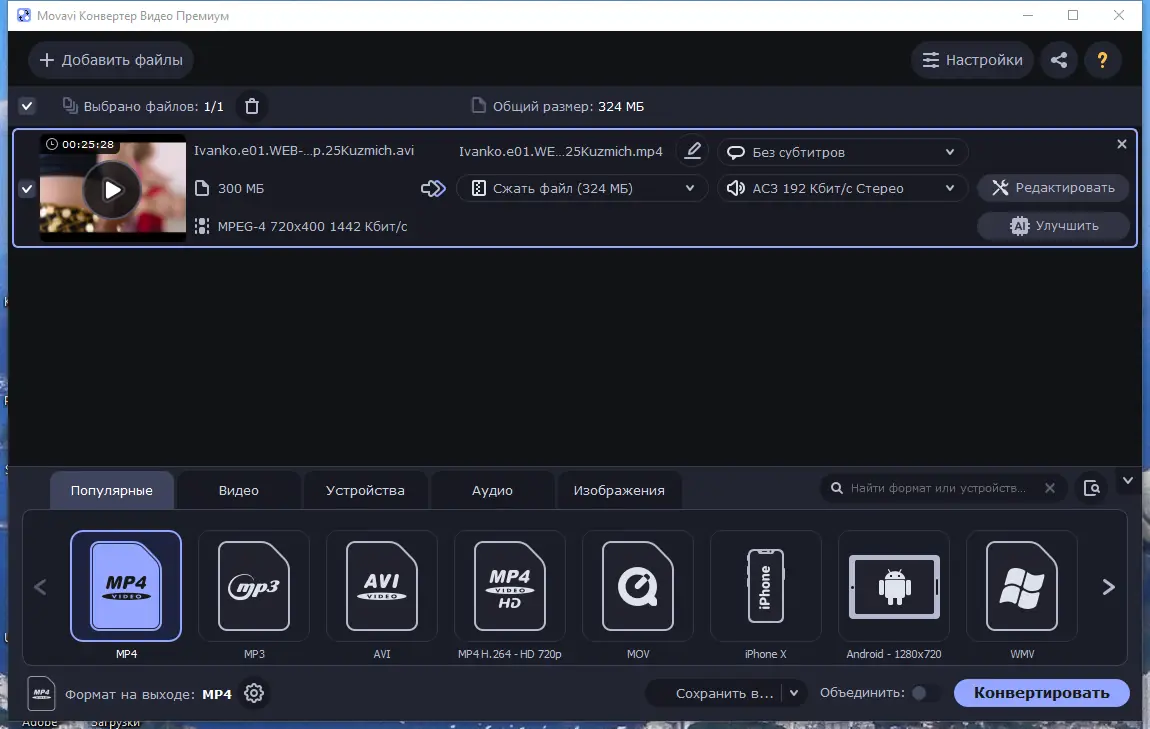Click the MP4 output format icon at bottom
Image resolution: width=1150 pixels, height=729 pixels.
(42, 693)
